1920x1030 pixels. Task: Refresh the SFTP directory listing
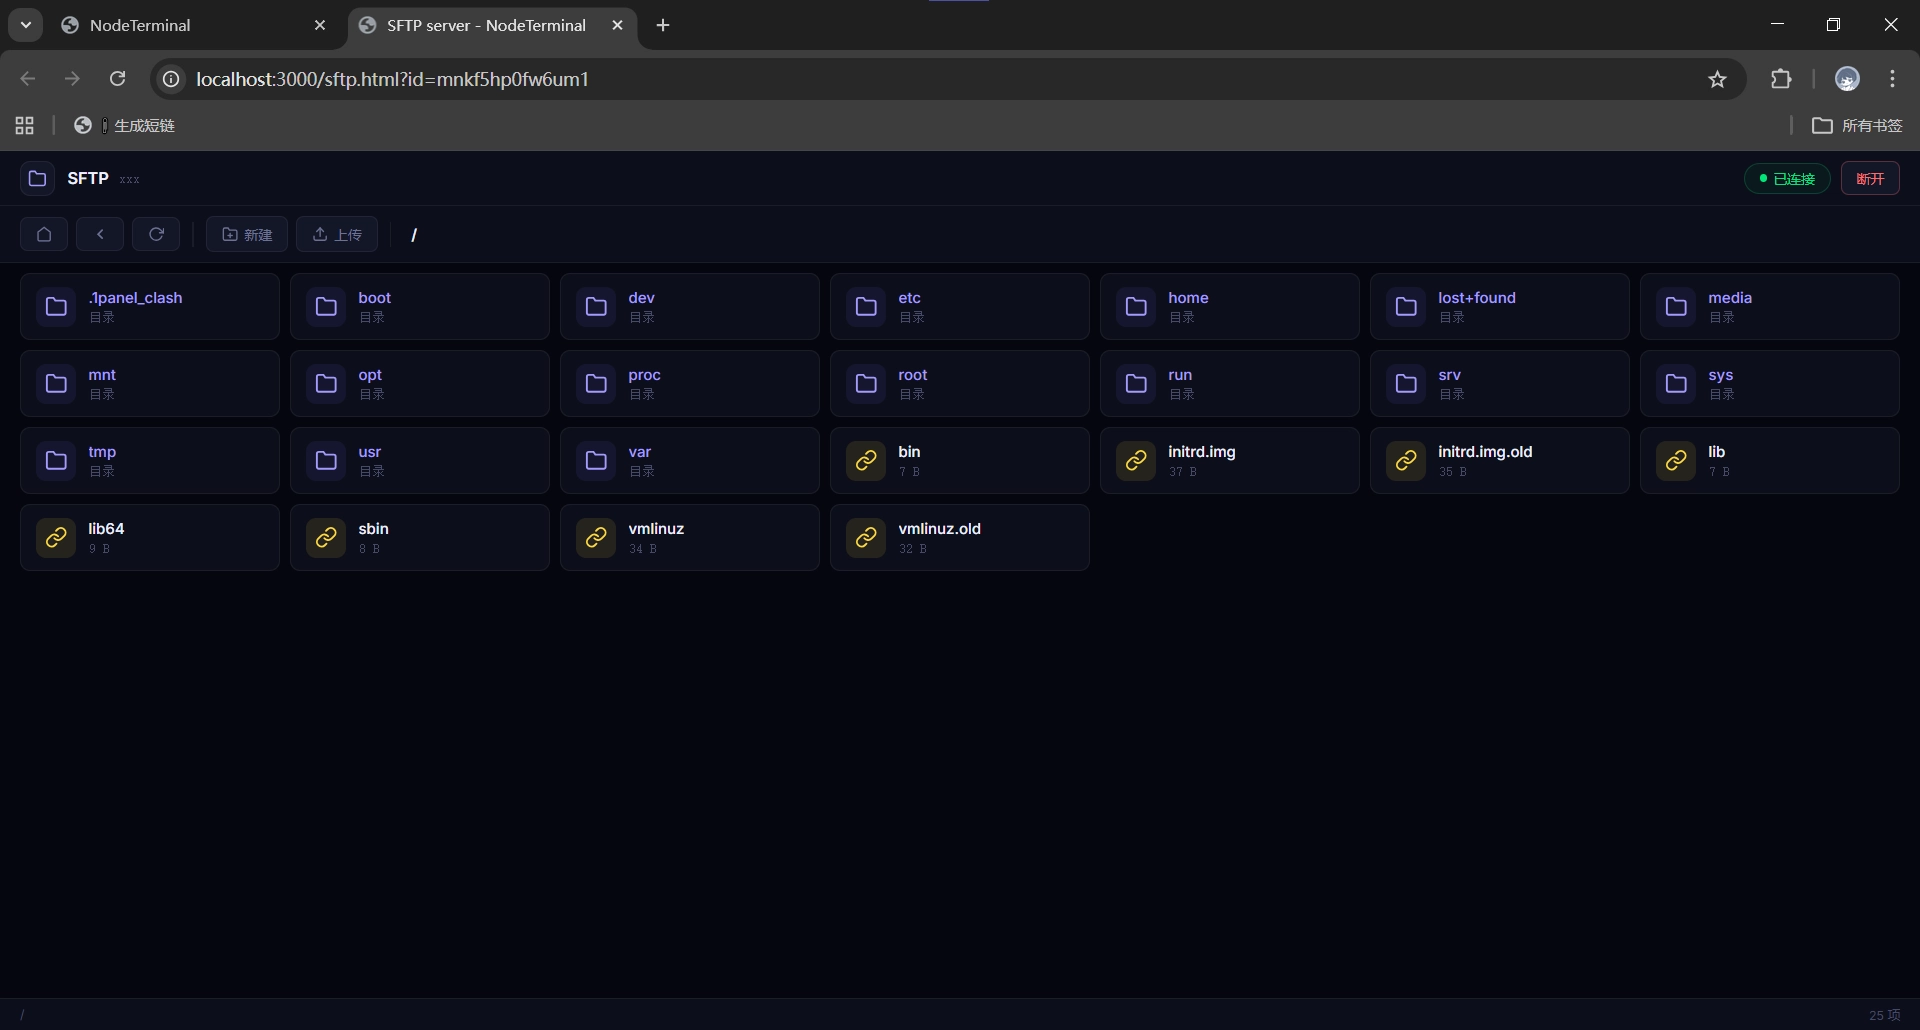[x=156, y=234]
